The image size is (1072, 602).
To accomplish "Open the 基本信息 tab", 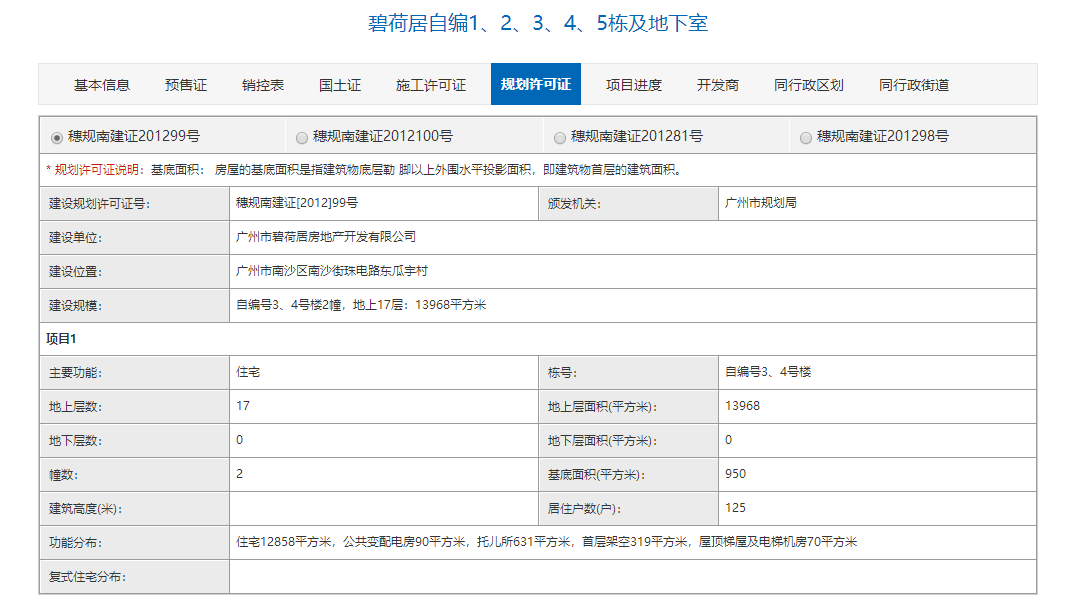I will click(x=102, y=85).
